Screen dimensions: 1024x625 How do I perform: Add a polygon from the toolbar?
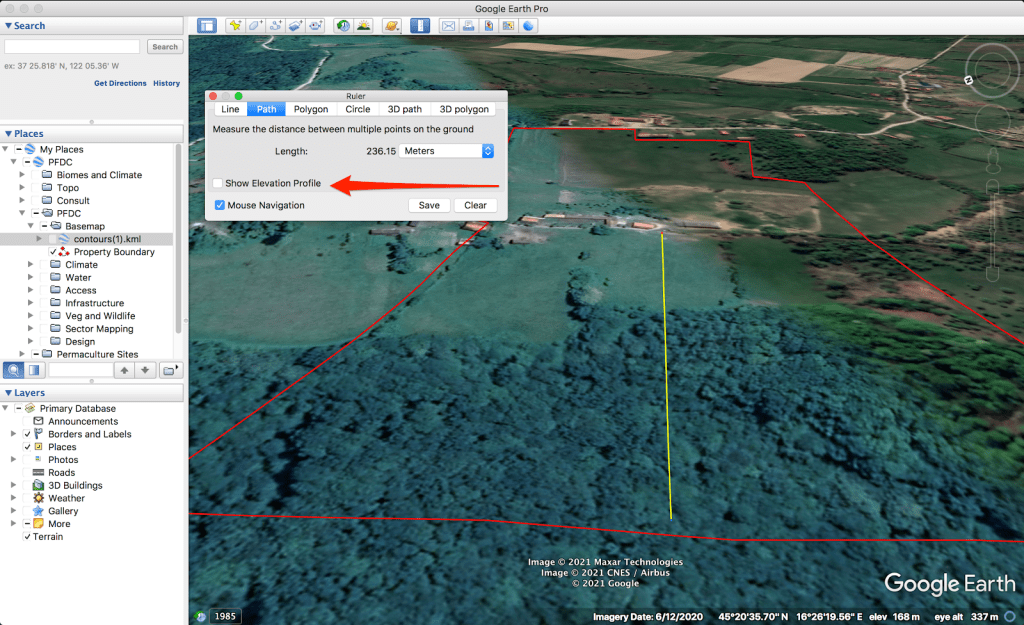255,26
